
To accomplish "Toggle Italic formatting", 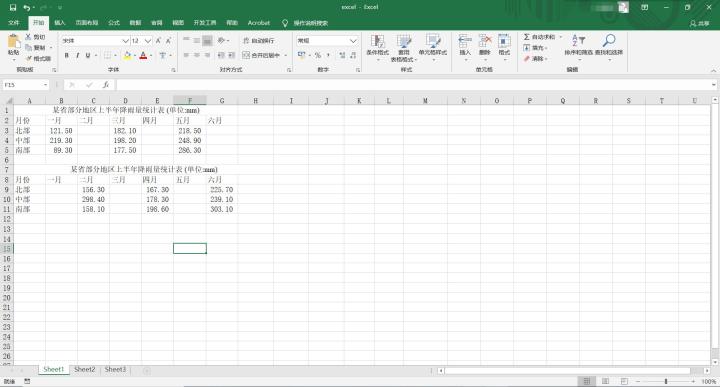I will click(x=78, y=56).
